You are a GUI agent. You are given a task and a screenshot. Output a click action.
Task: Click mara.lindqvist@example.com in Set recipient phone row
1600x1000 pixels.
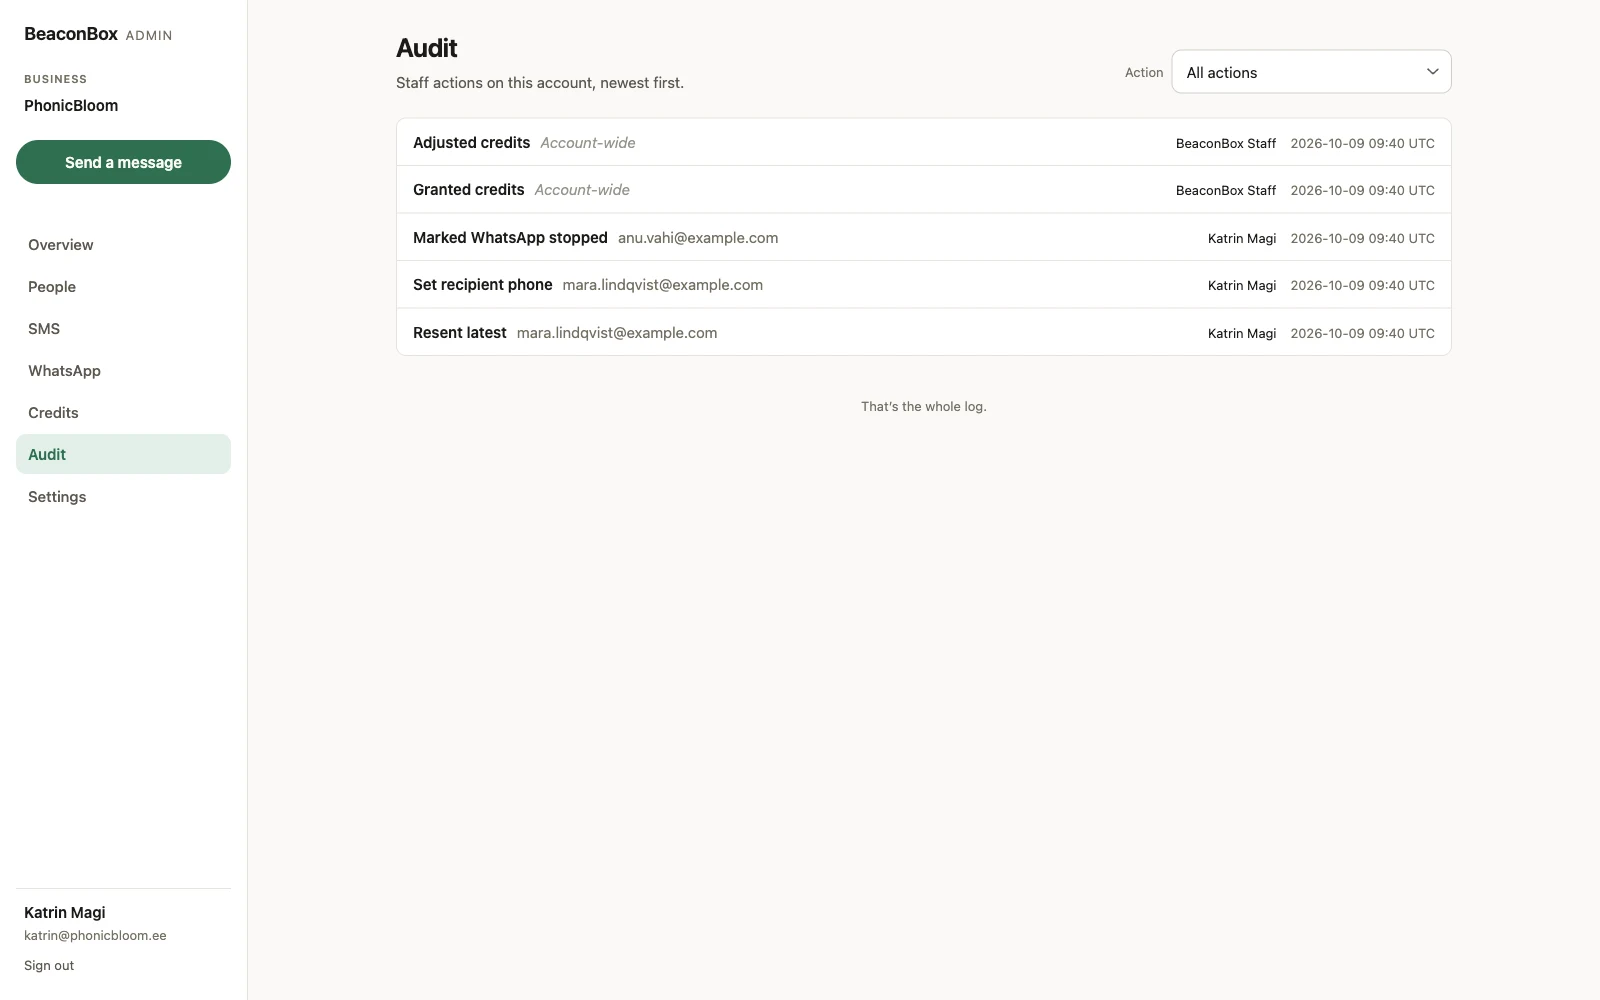point(663,285)
